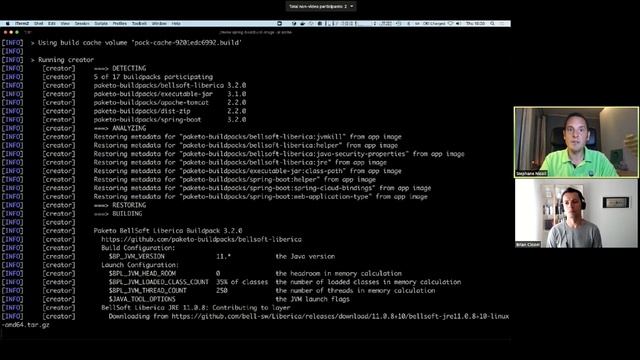The width and height of the screenshot is (640, 360).
Task: Click the bottom participant's name label
Action: click(x=528, y=244)
